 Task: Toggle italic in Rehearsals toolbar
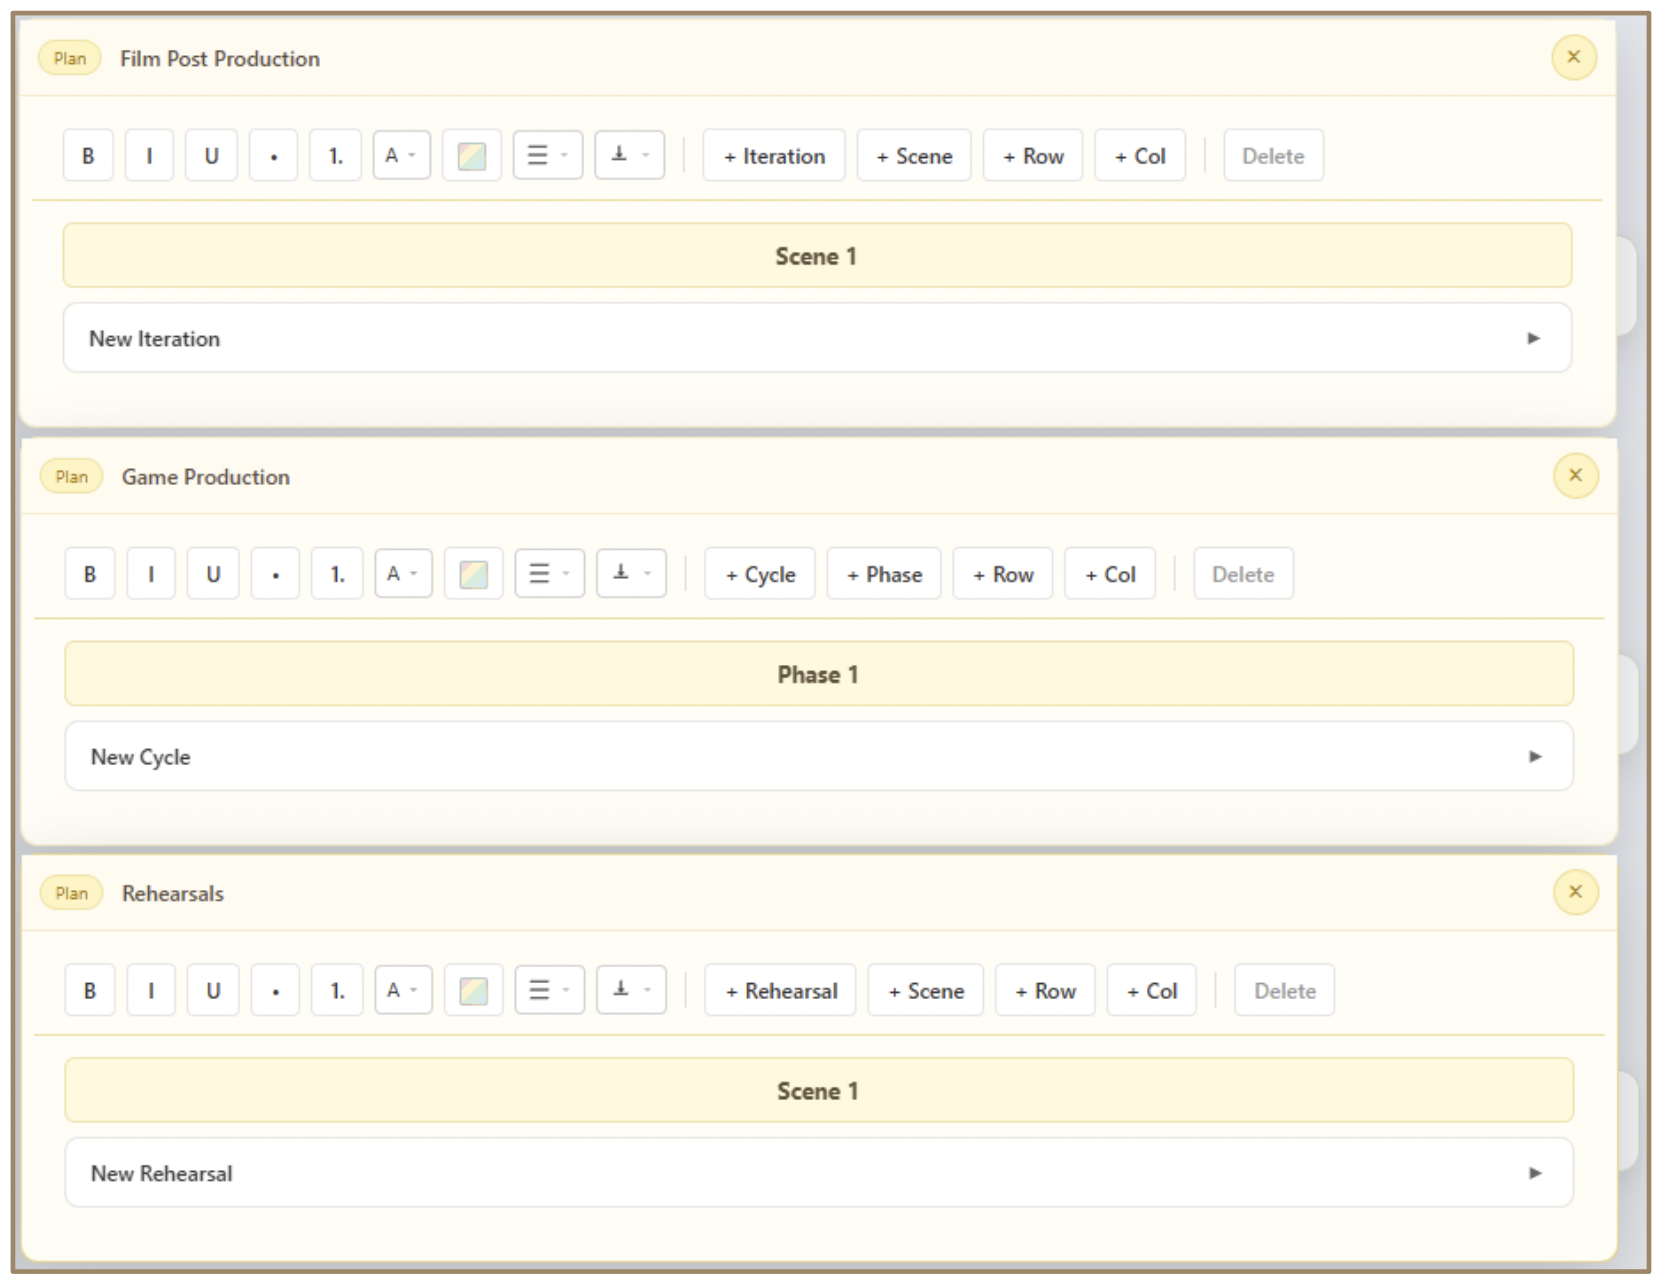tap(152, 990)
